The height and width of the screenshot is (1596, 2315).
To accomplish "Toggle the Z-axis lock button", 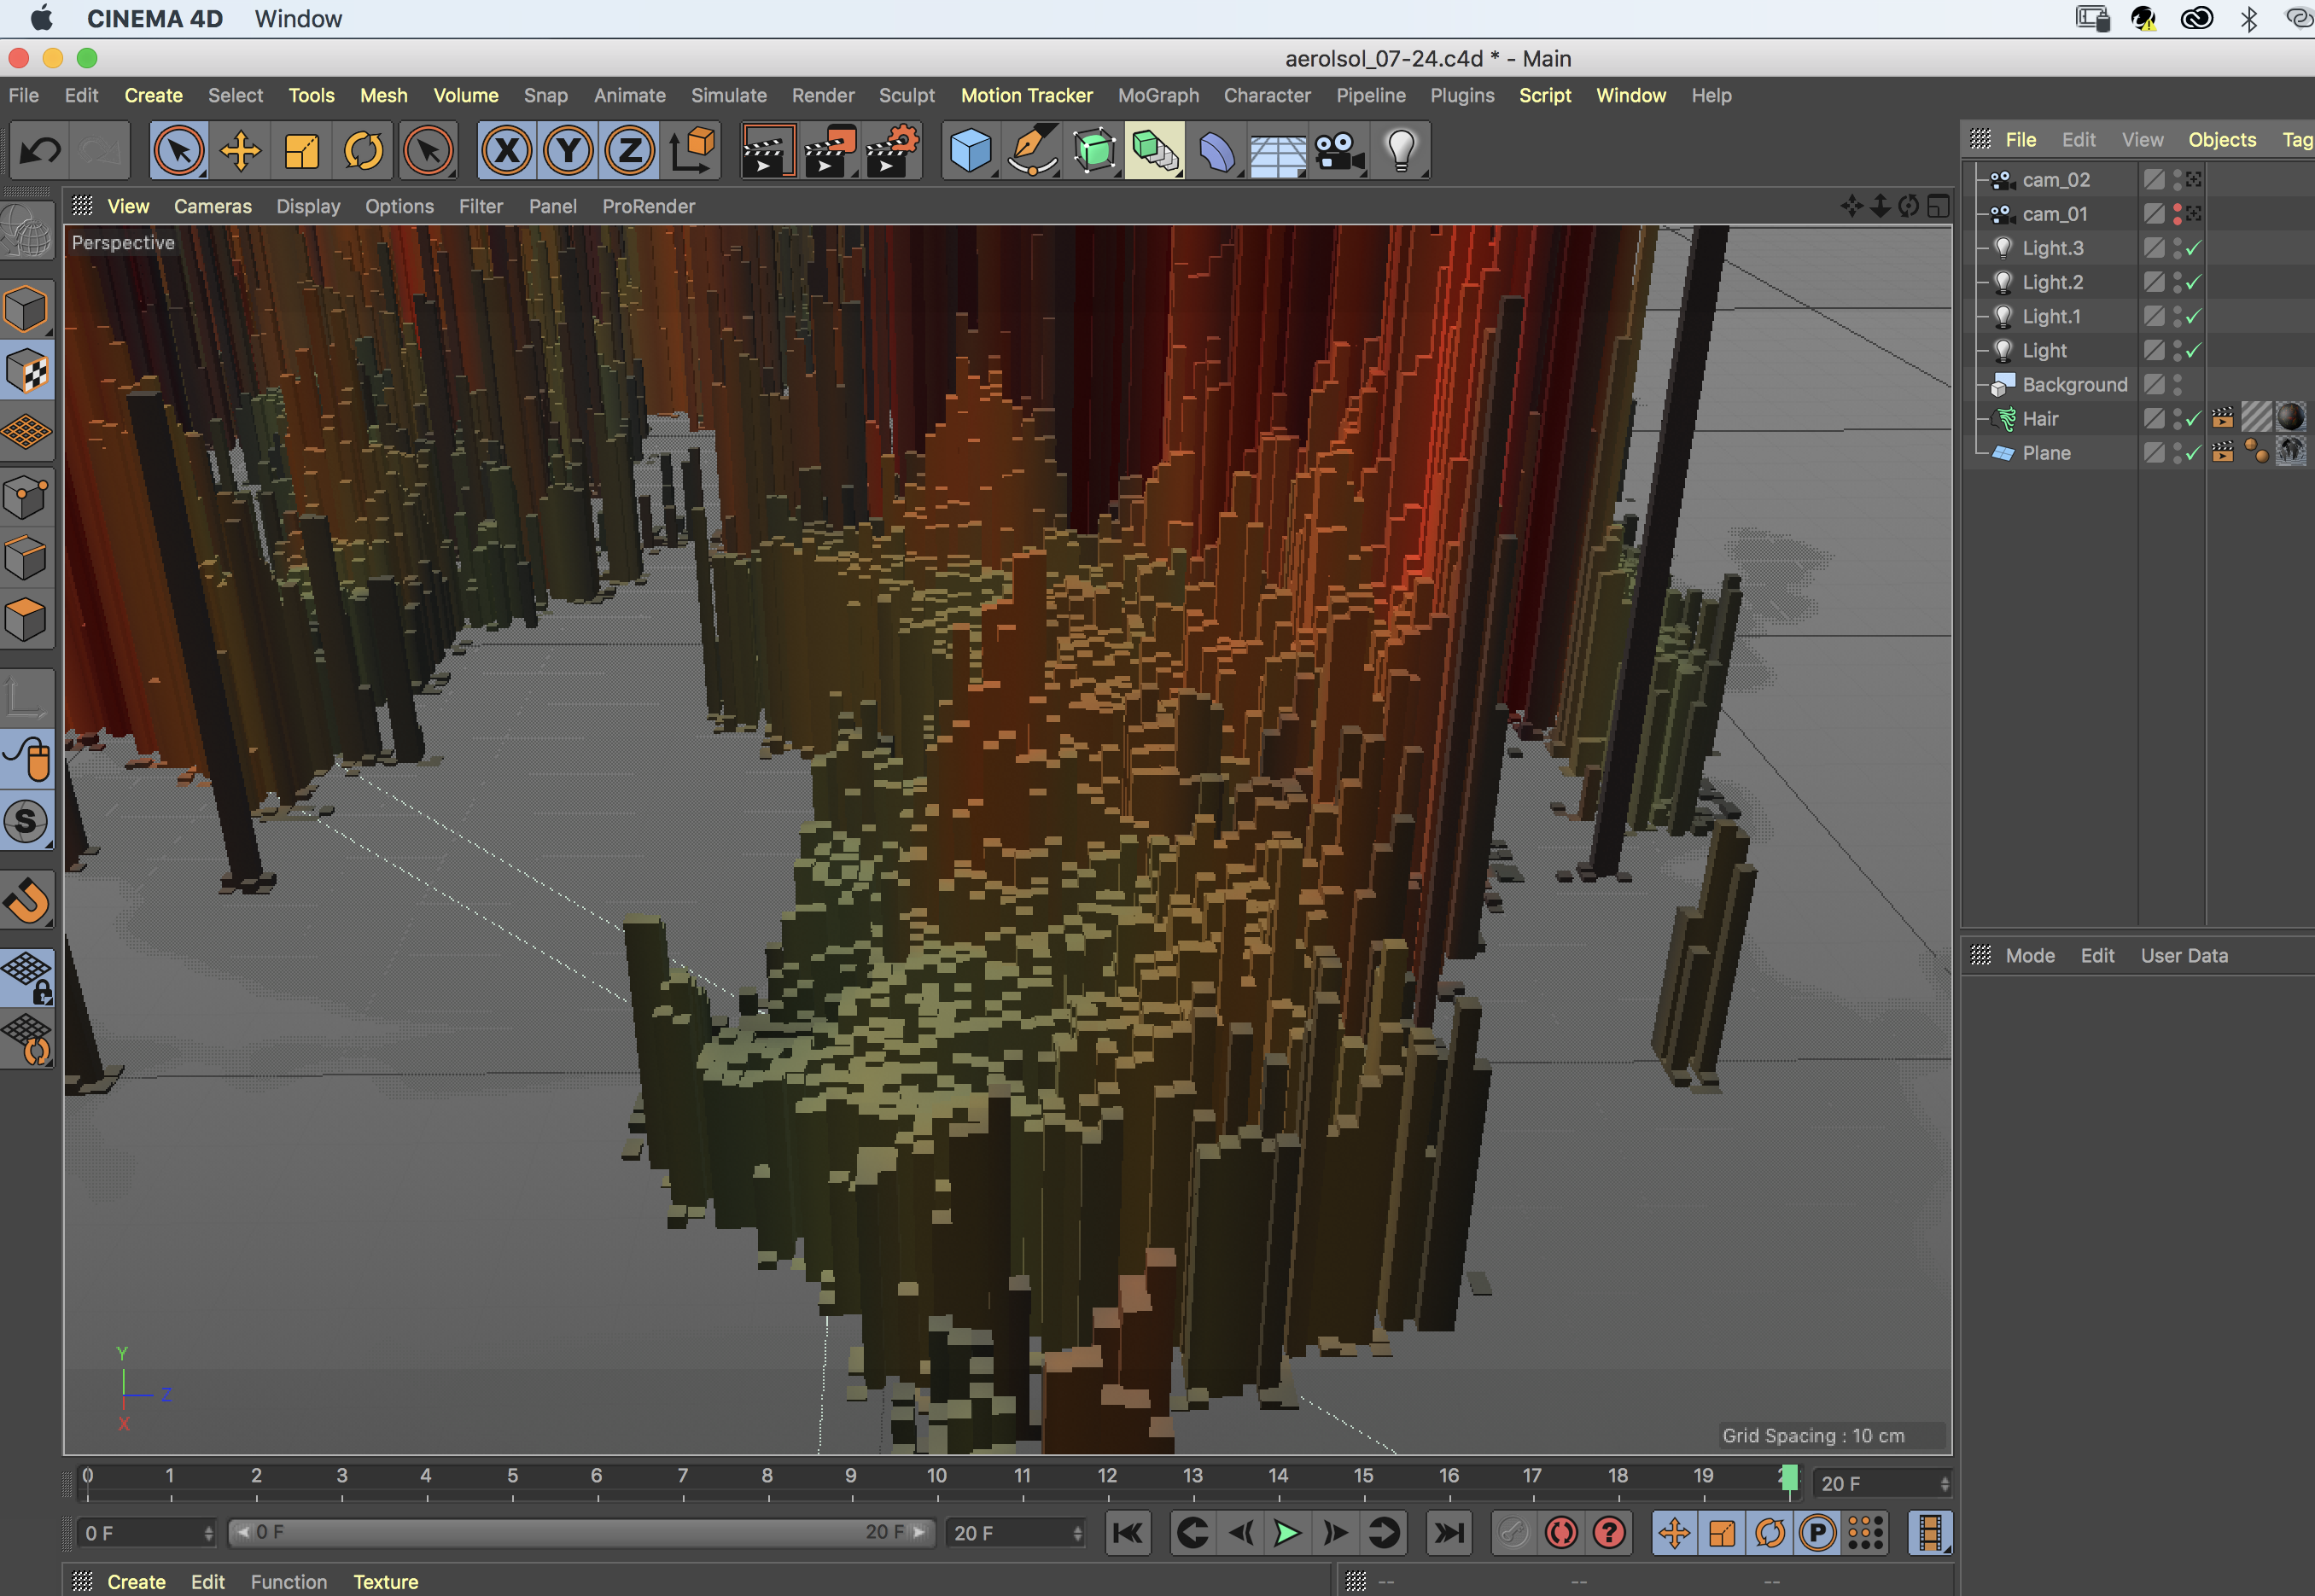I will (x=629, y=150).
